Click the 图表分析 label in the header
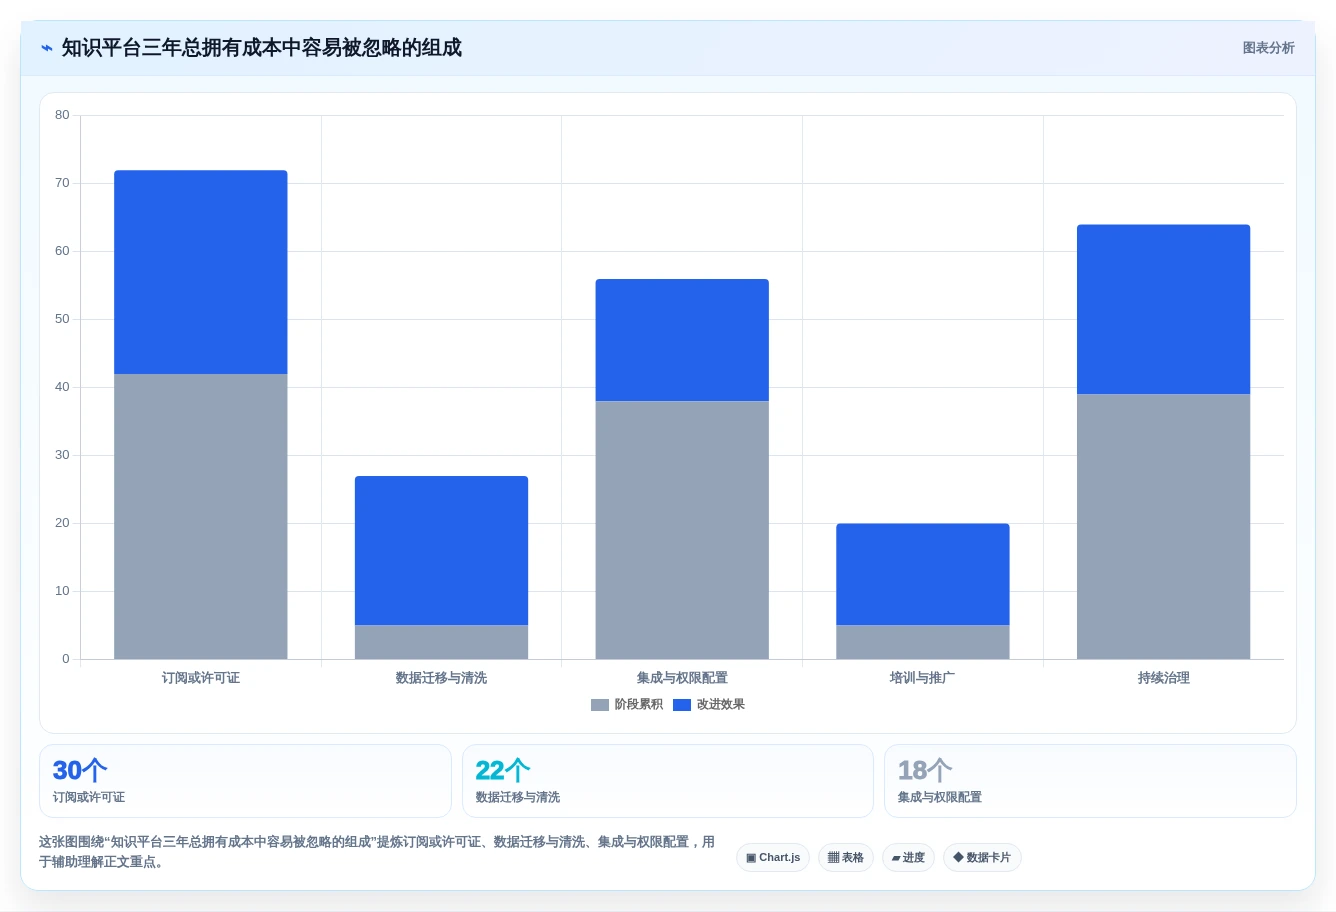The width and height of the screenshot is (1336, 912). tap(1268, 48)
